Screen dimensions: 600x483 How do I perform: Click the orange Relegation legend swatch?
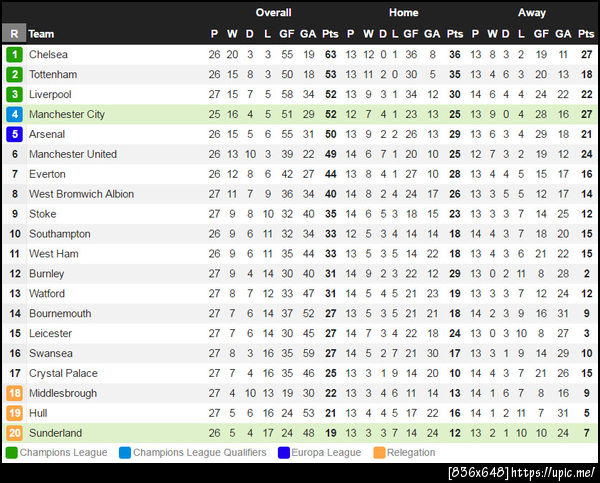379,453
